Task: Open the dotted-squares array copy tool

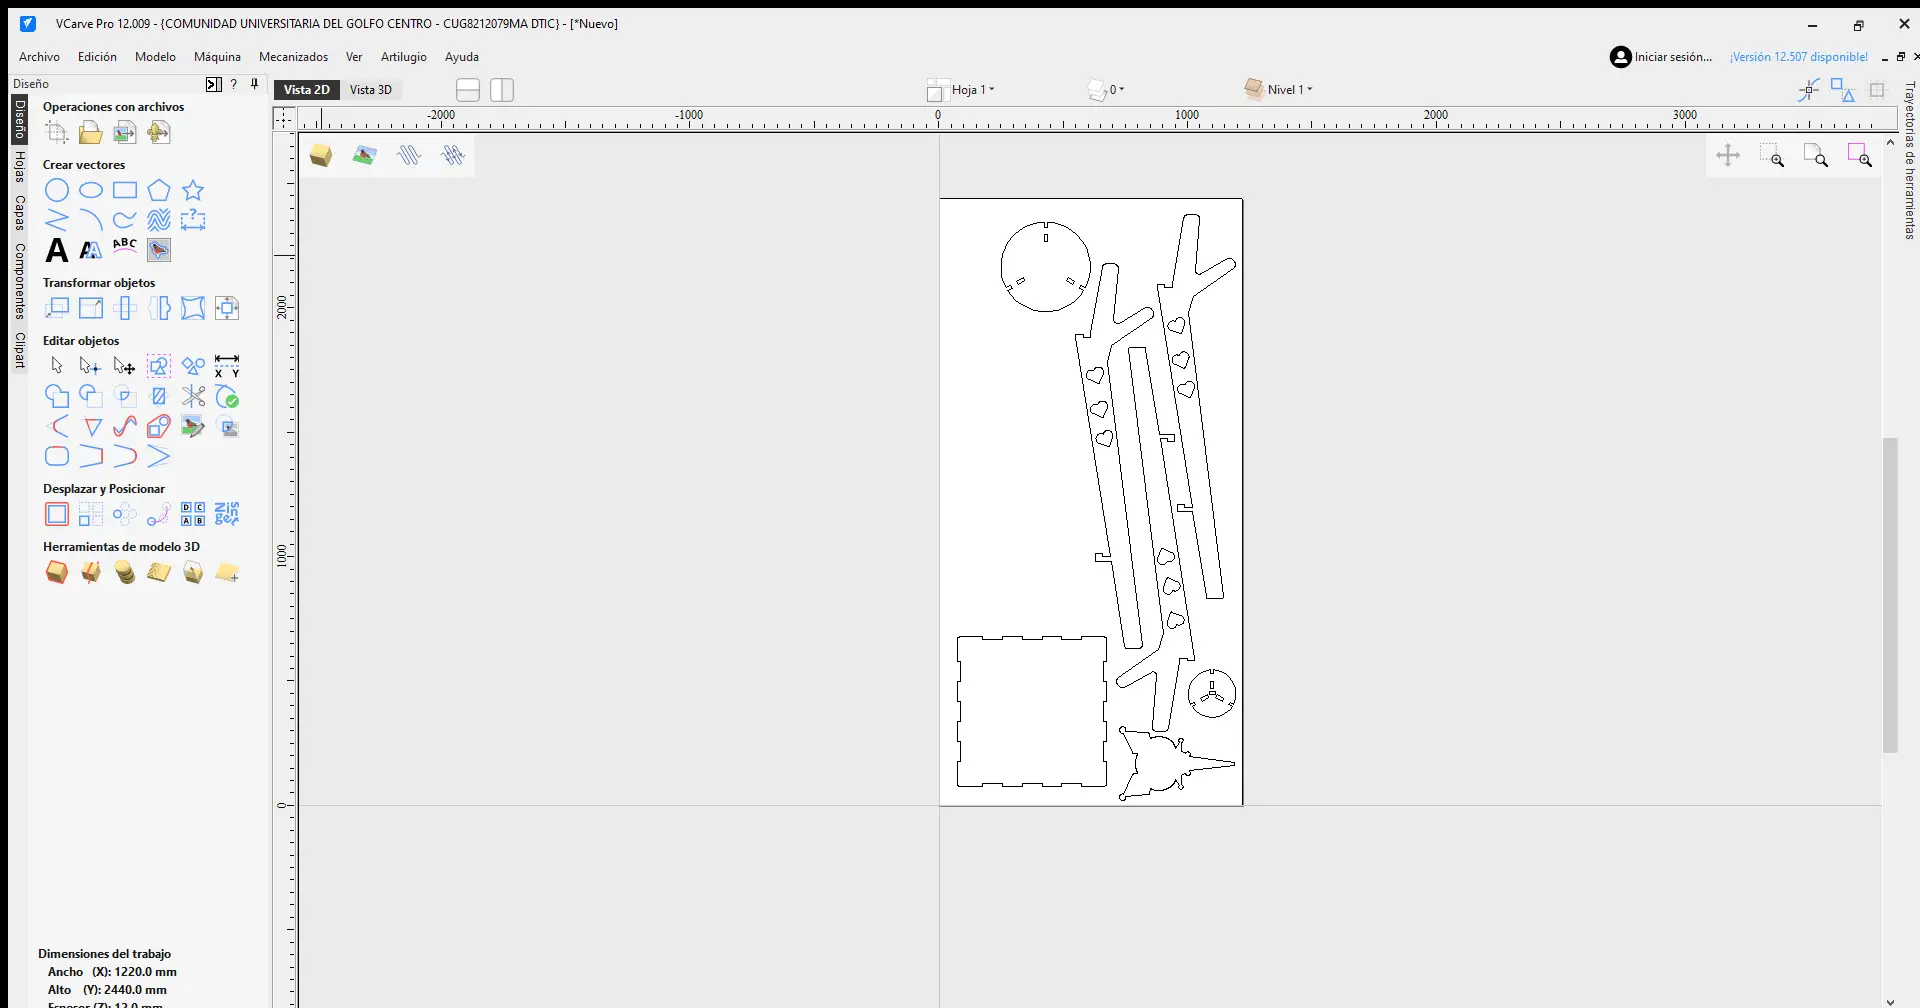Action: coord(91,514)
